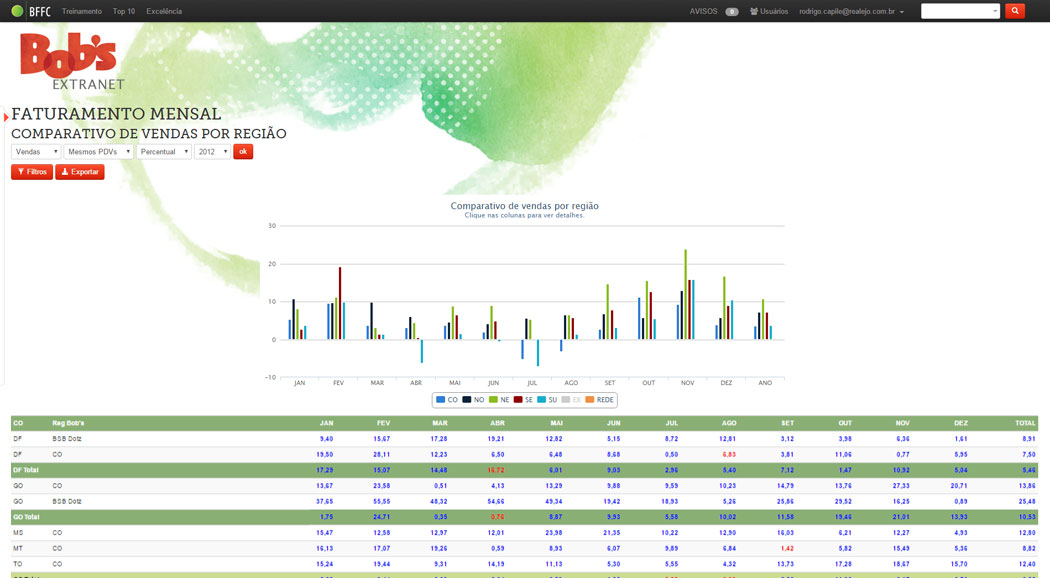
Task: Click the negative SU bar for ABR
Action: [x=421, y=351]
